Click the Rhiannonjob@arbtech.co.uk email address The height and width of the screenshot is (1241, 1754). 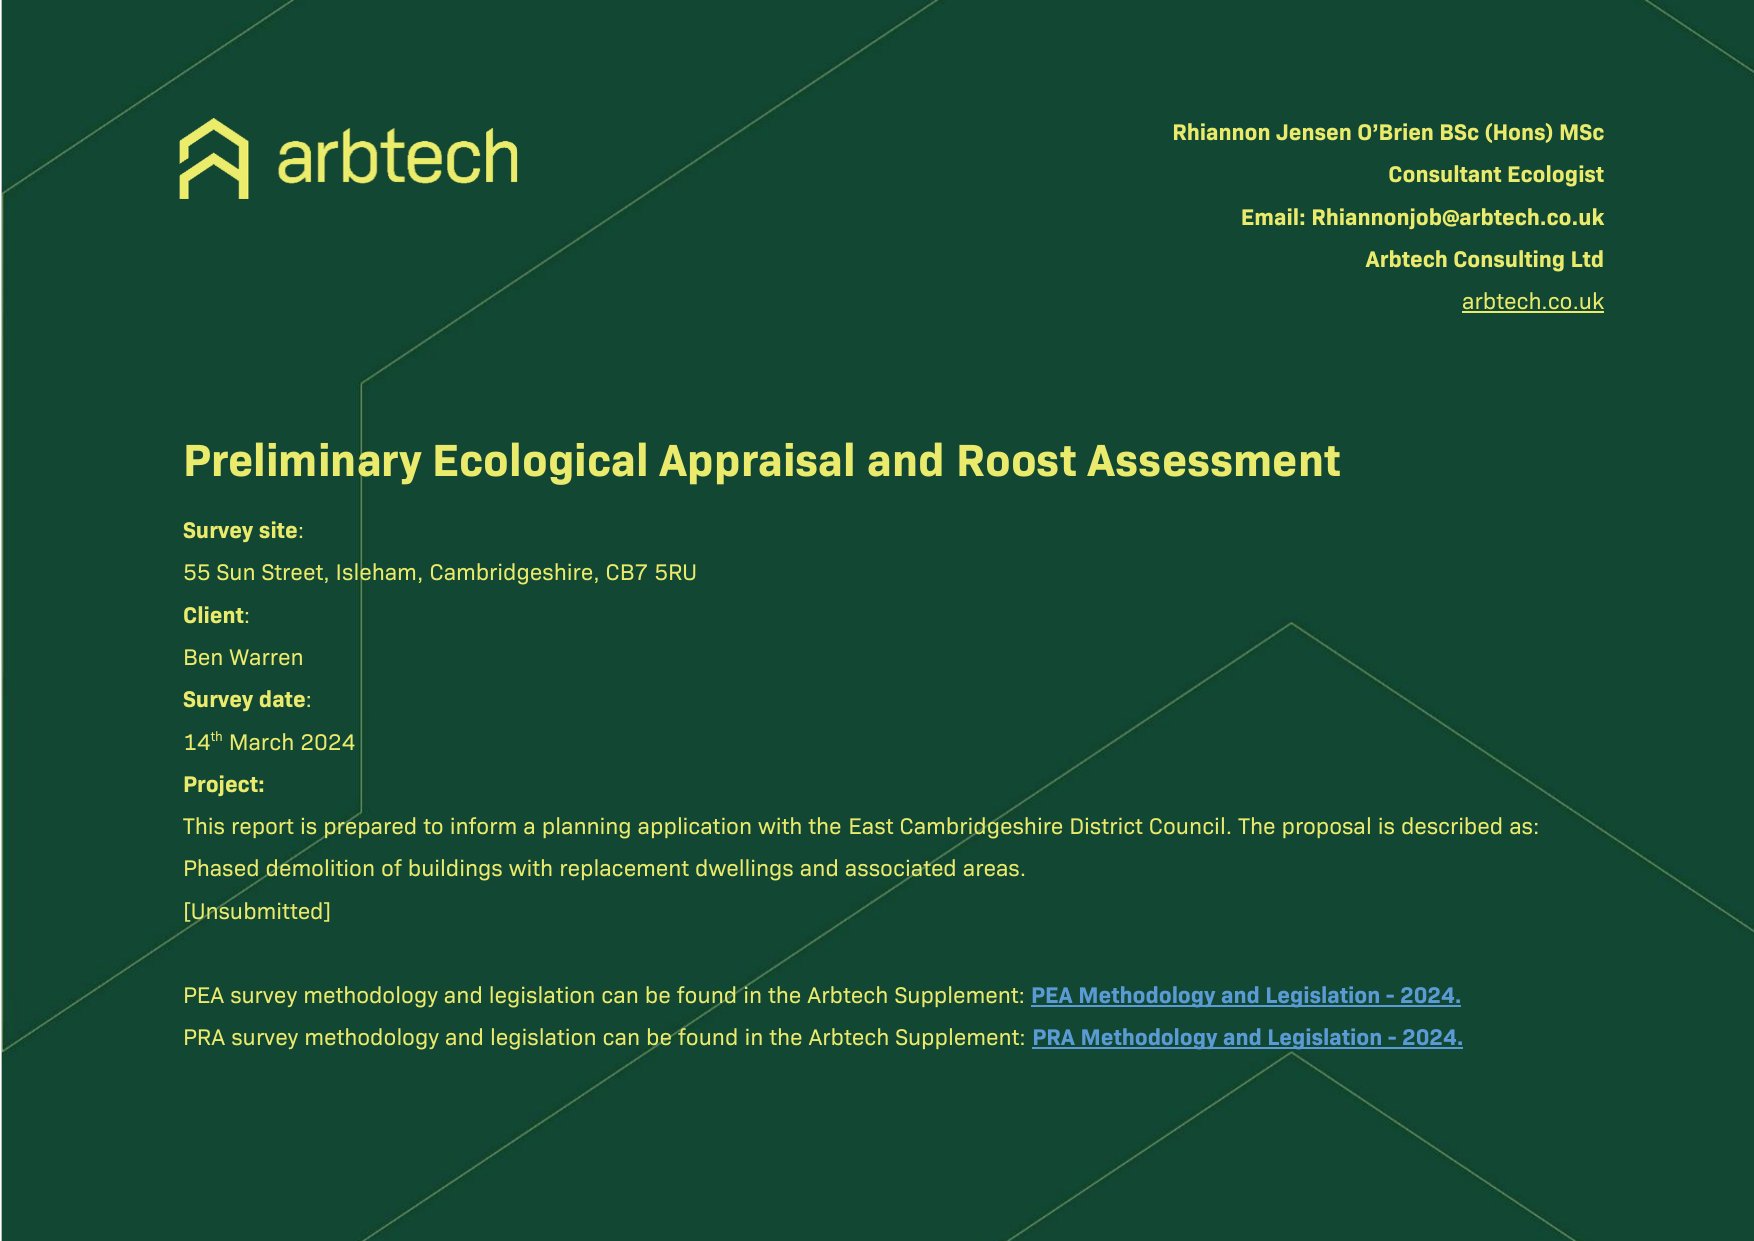coord(1457,218)
